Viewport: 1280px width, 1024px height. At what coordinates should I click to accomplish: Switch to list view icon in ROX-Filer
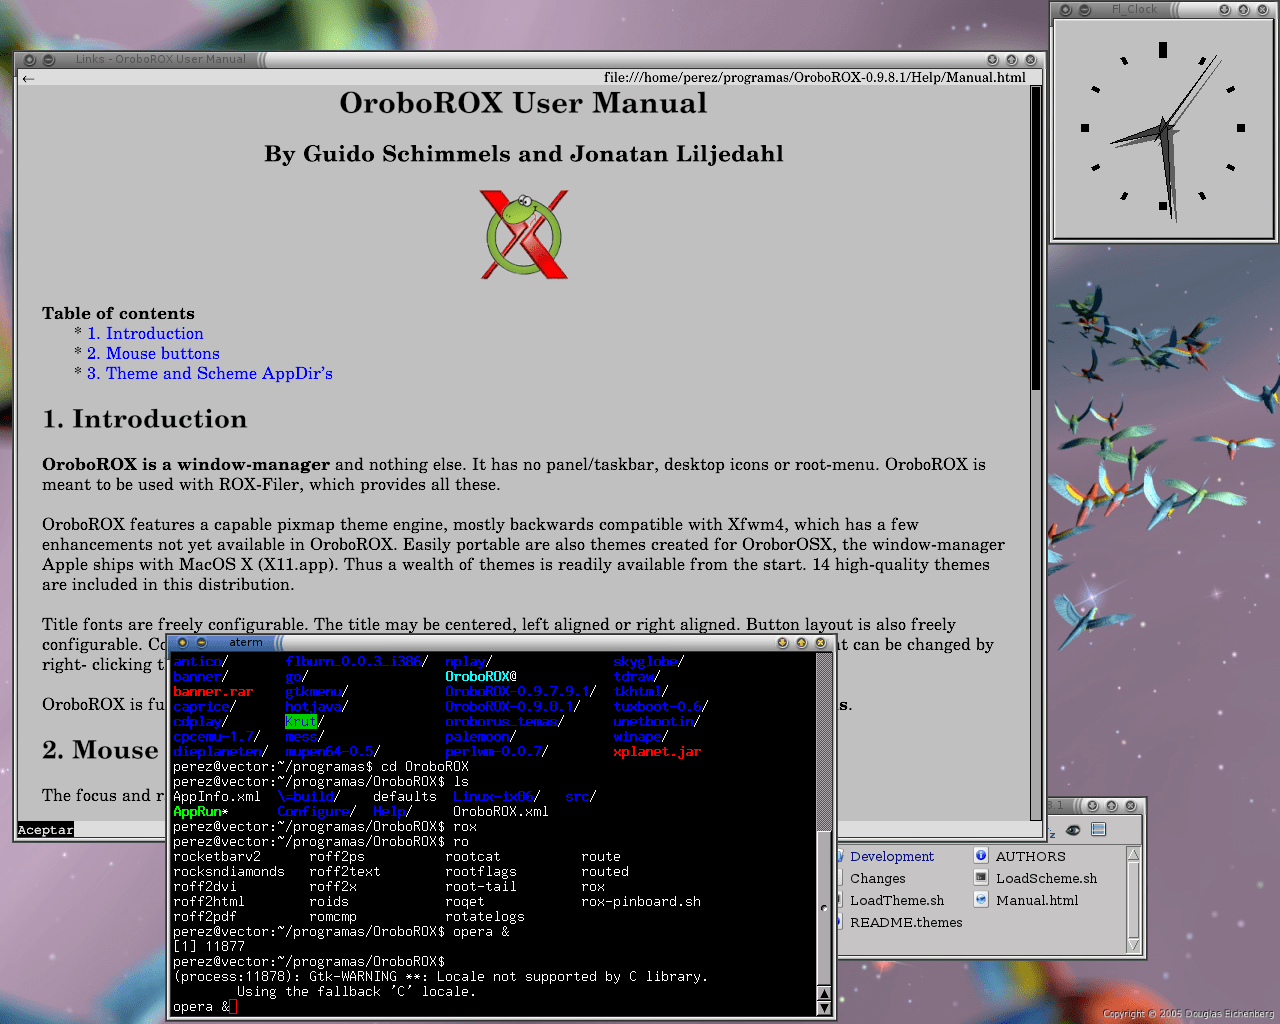pyautogui.click(x=1098, y=830)
